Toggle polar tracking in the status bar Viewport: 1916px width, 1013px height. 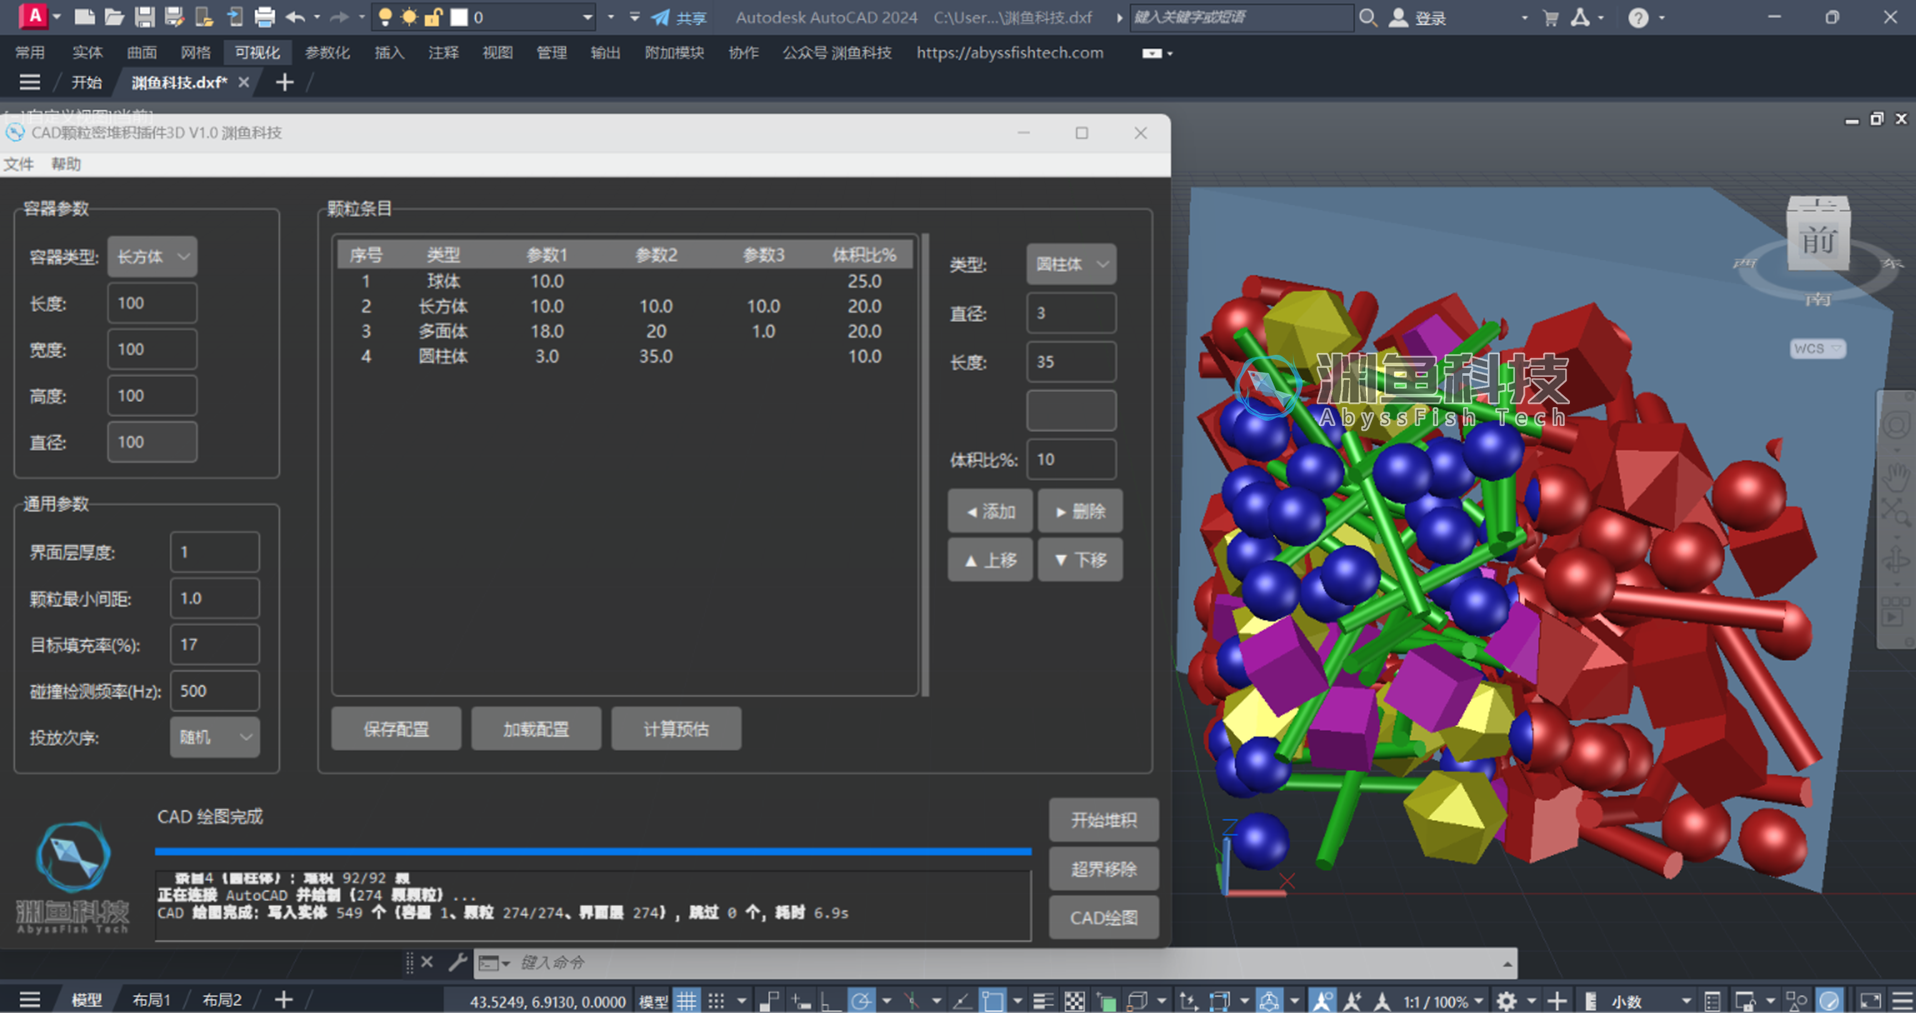860,1000
